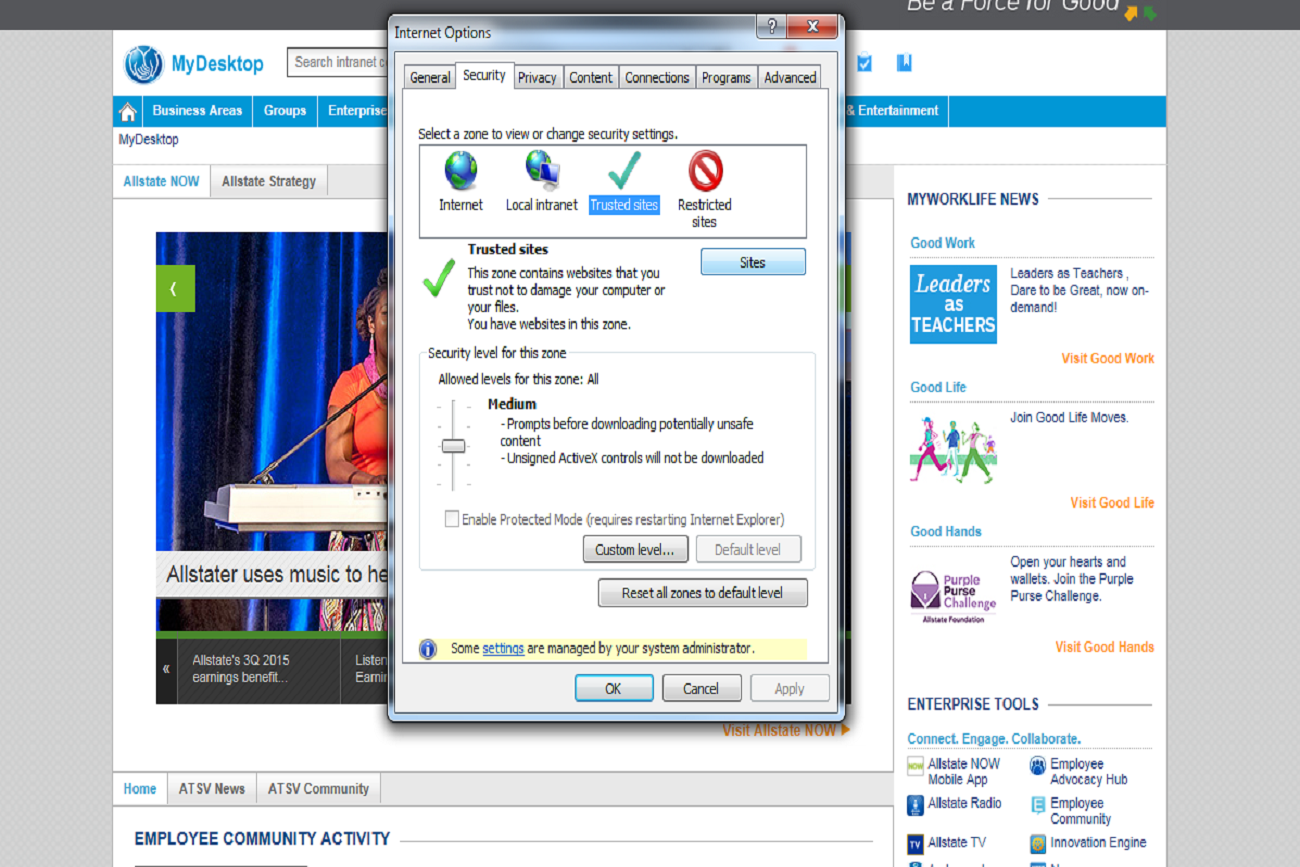This screenshot has width=1300, height=867.
Task: Select the Internet zone globe icon
Action: (461, 171)
